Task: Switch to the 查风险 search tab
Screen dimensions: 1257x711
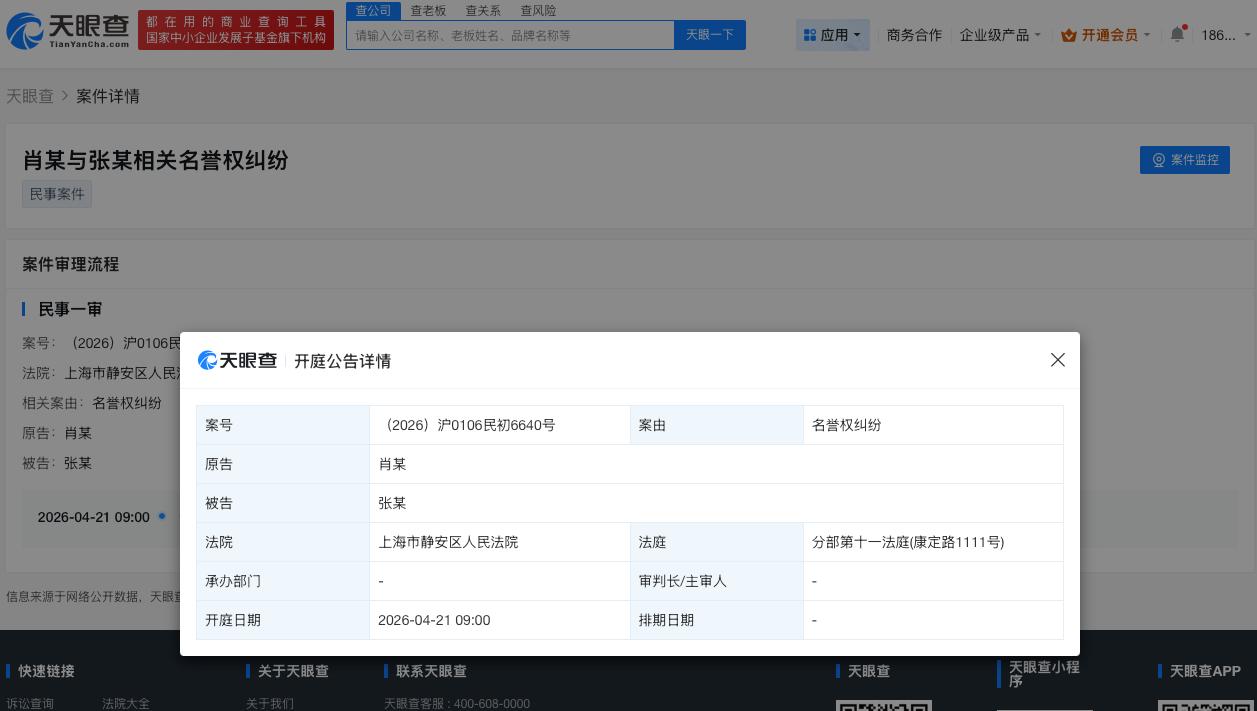Action: (538, 10)
